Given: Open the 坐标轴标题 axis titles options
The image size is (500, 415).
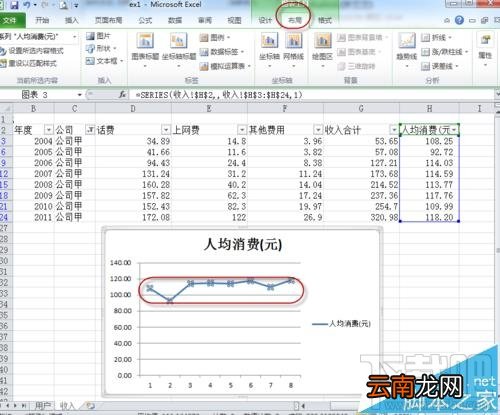Looking at the screenshot, I should click(179, 50).
